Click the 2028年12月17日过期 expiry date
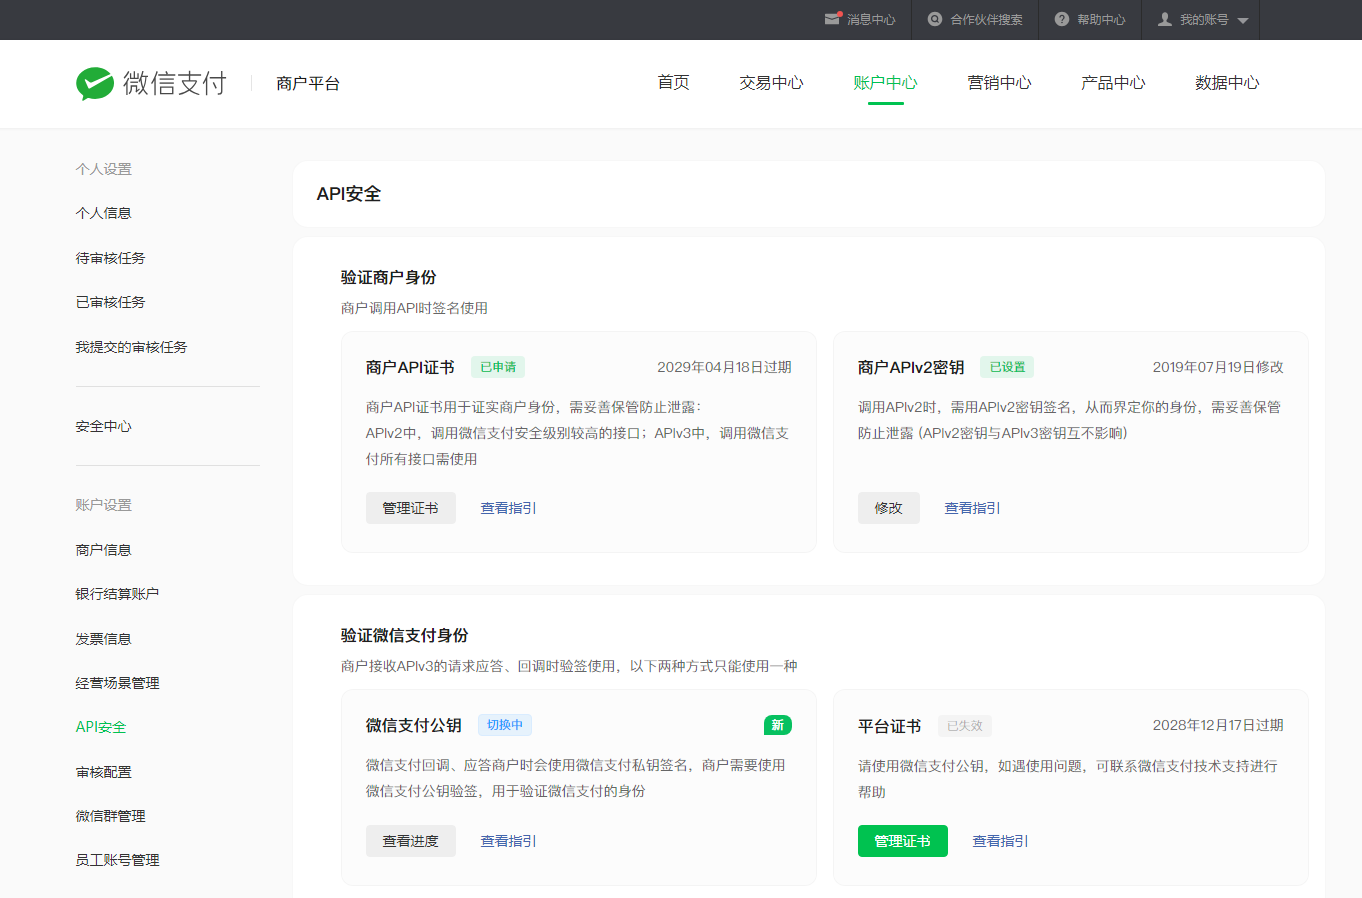Screen dimensions: 1362x898 (x=1218, y=725)
